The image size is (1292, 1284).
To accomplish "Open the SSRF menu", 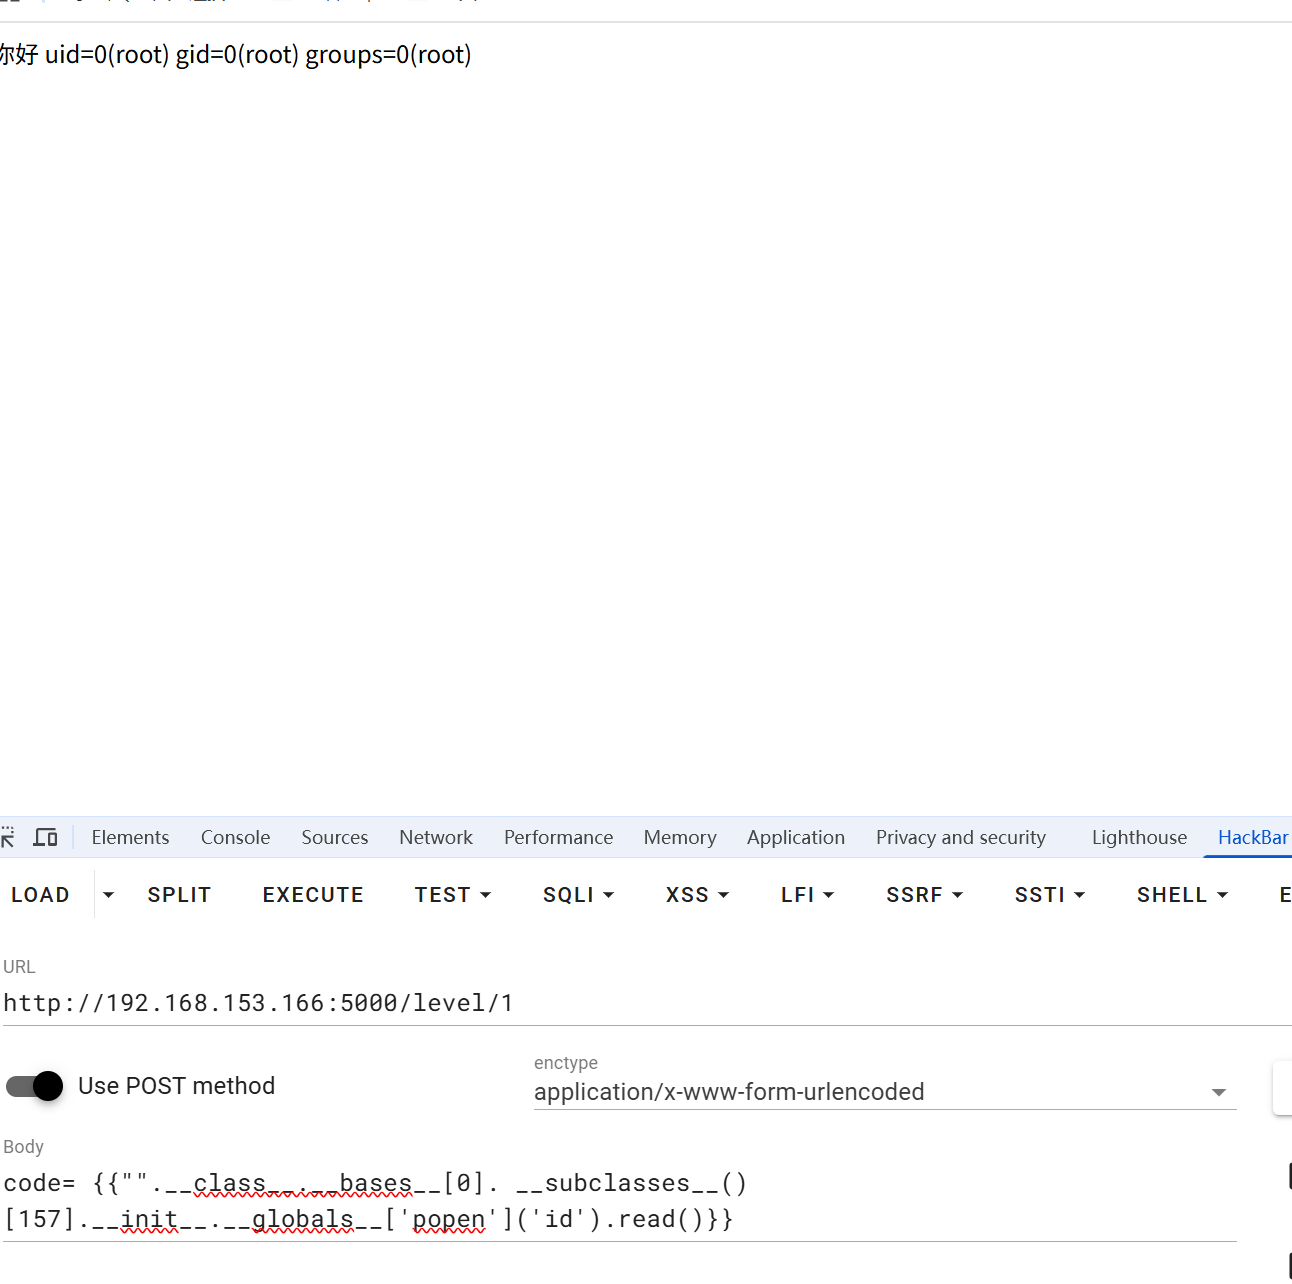I will tap(924, 895).
